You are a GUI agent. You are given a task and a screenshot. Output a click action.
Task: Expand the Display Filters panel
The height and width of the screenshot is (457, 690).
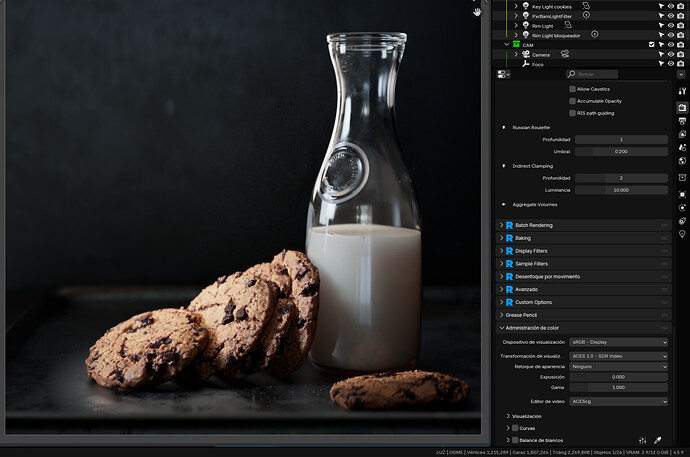[584, 251]
